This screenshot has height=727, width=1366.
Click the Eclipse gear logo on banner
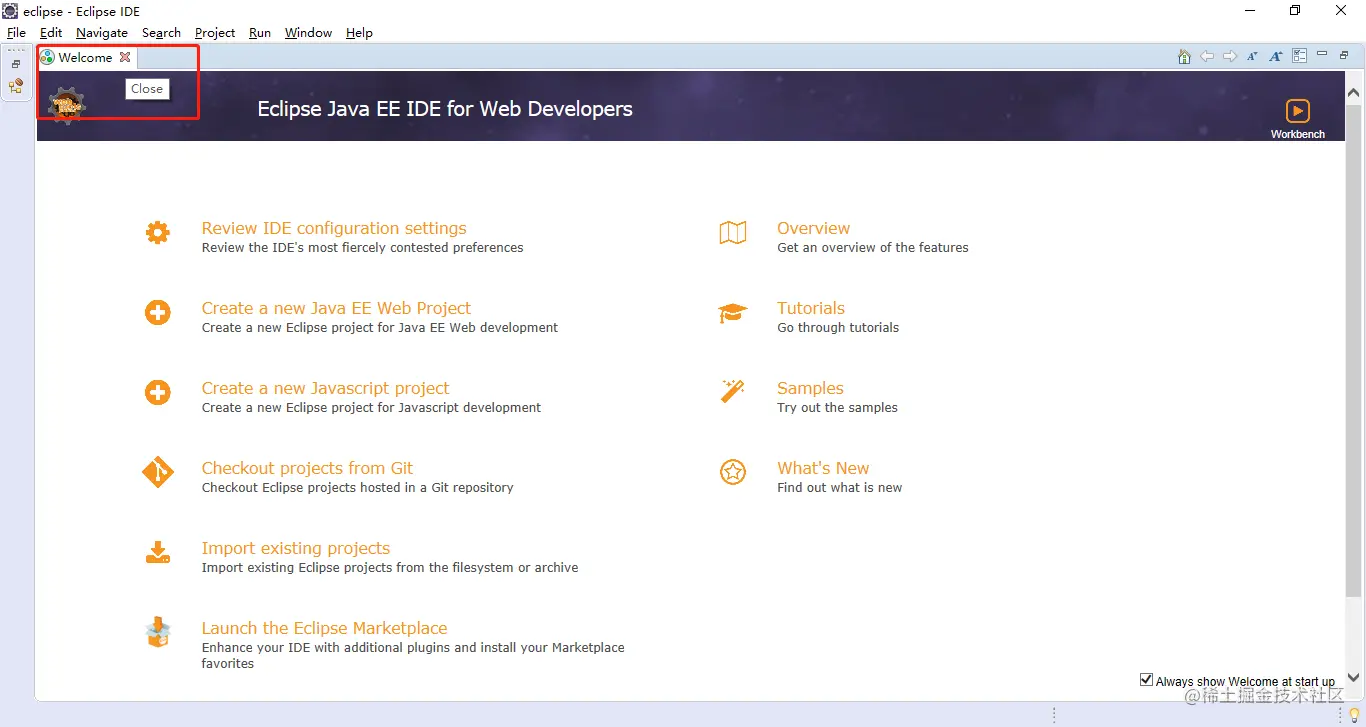[x=67, y=106]
